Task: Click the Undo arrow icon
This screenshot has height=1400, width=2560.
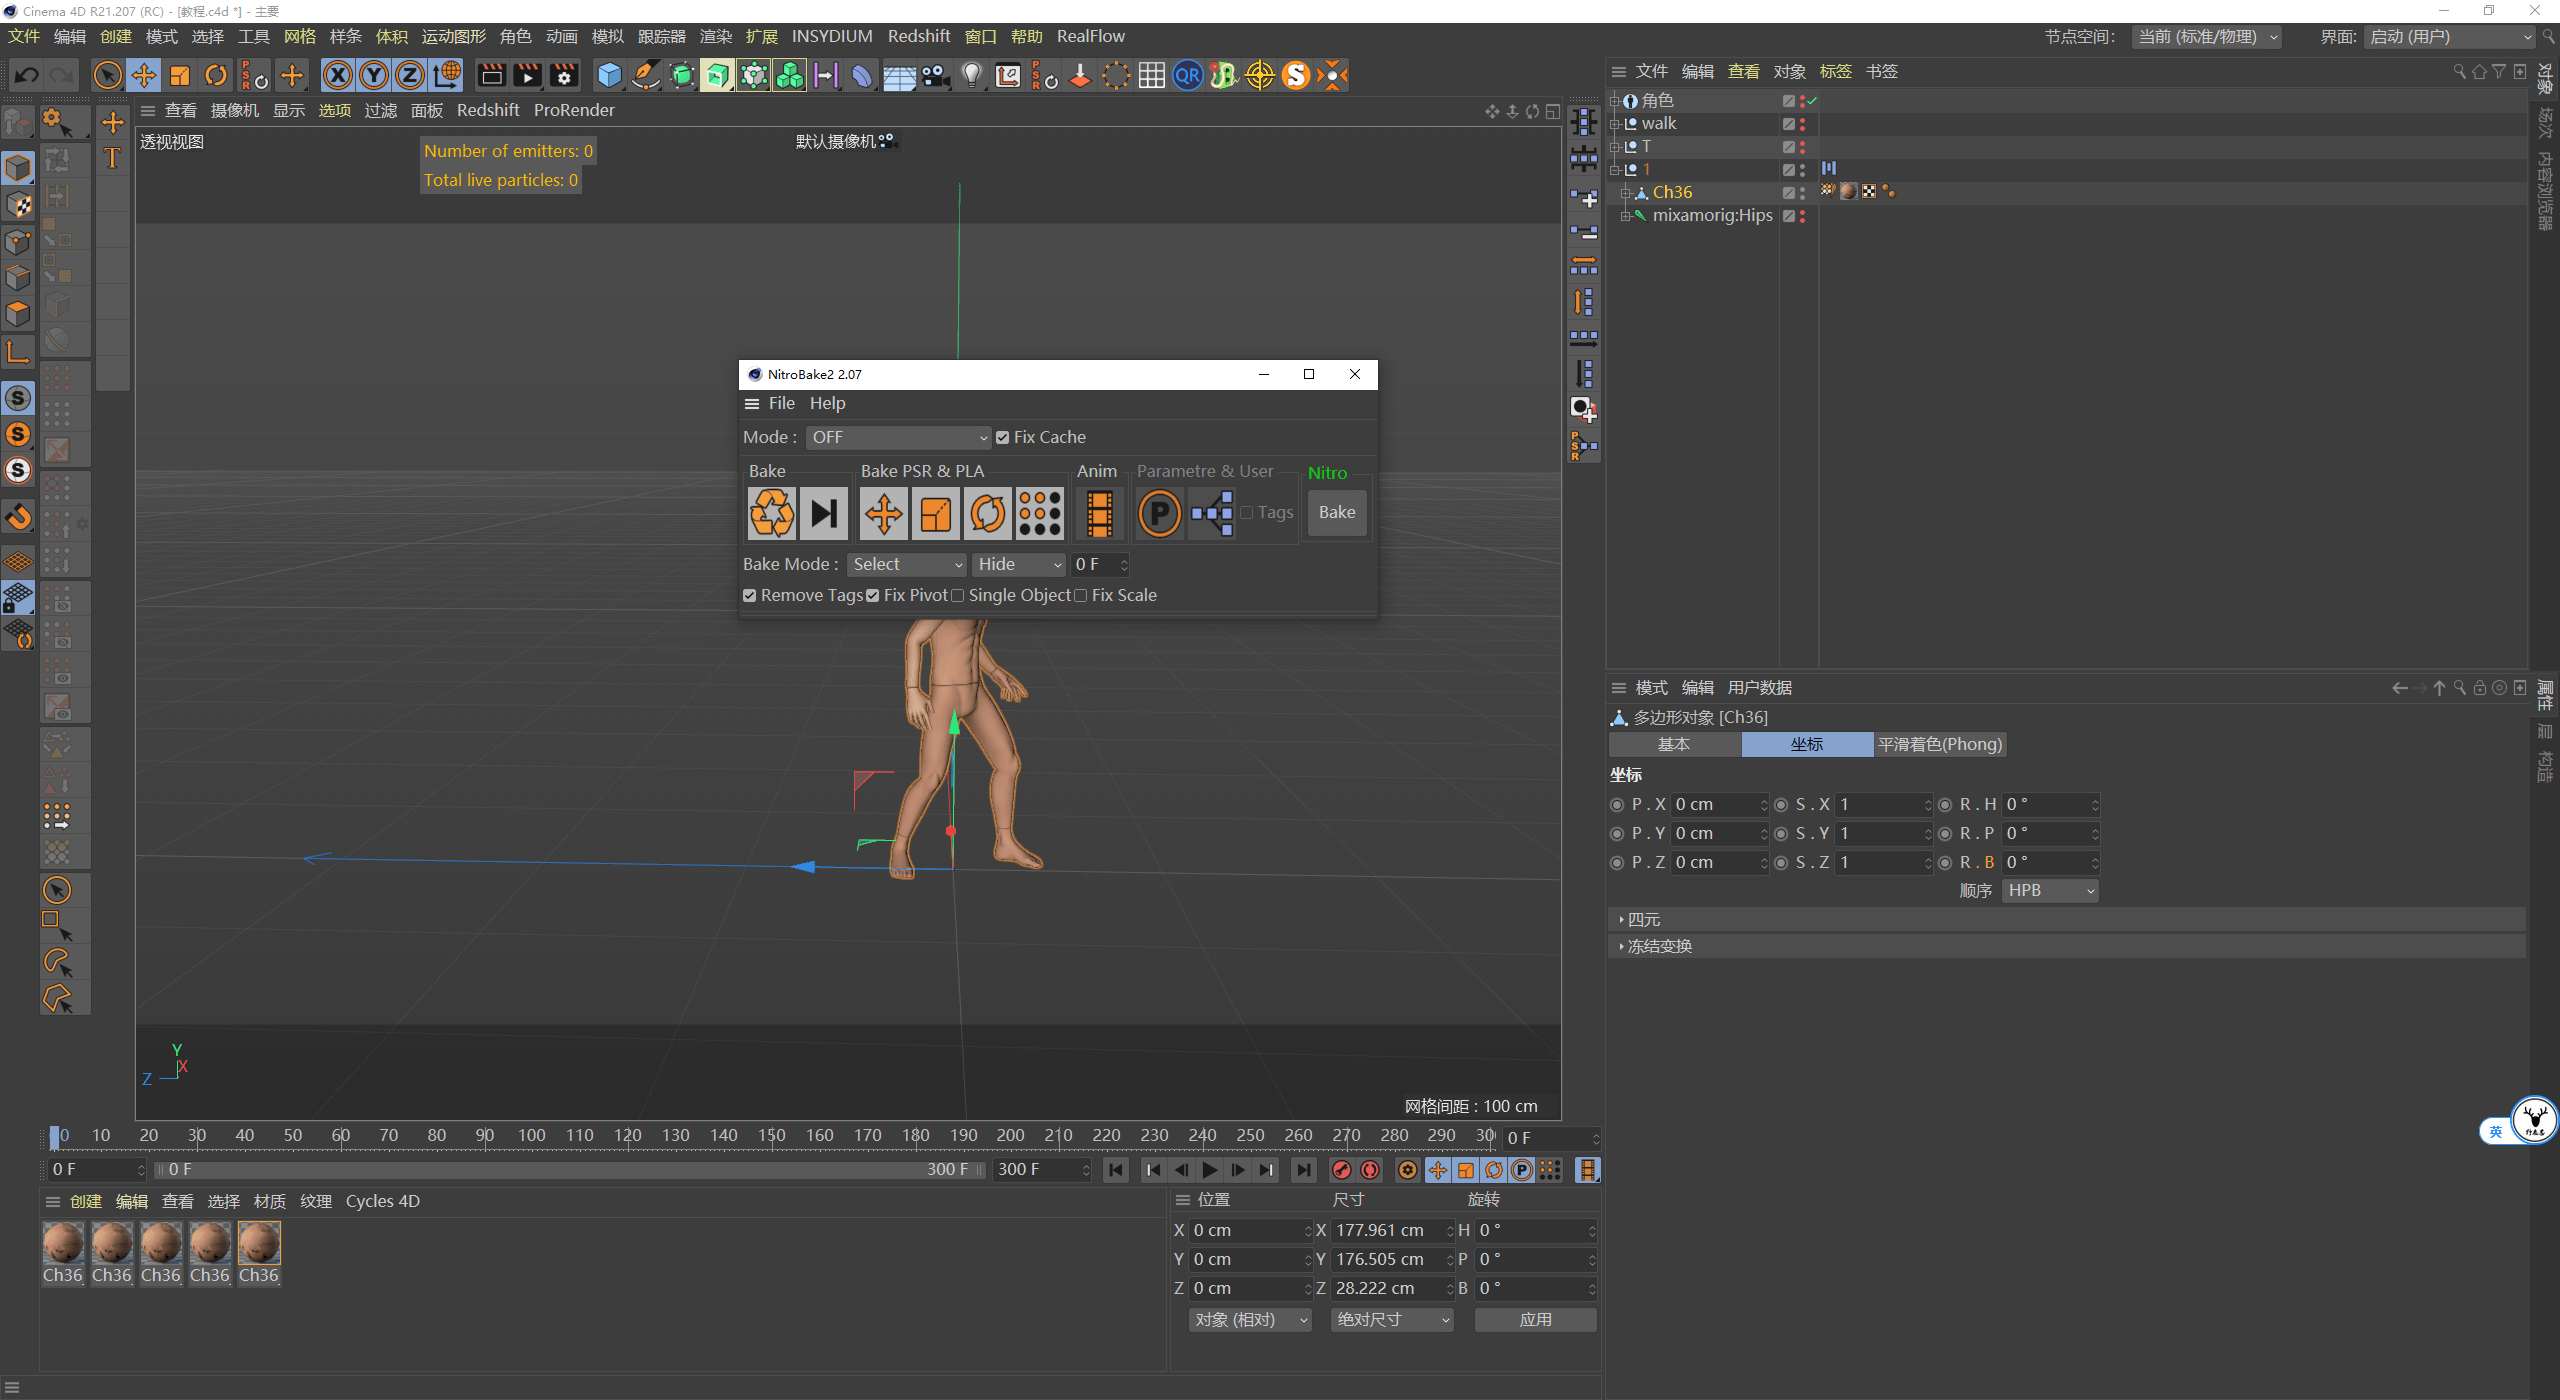Action: tap(27, 75)
